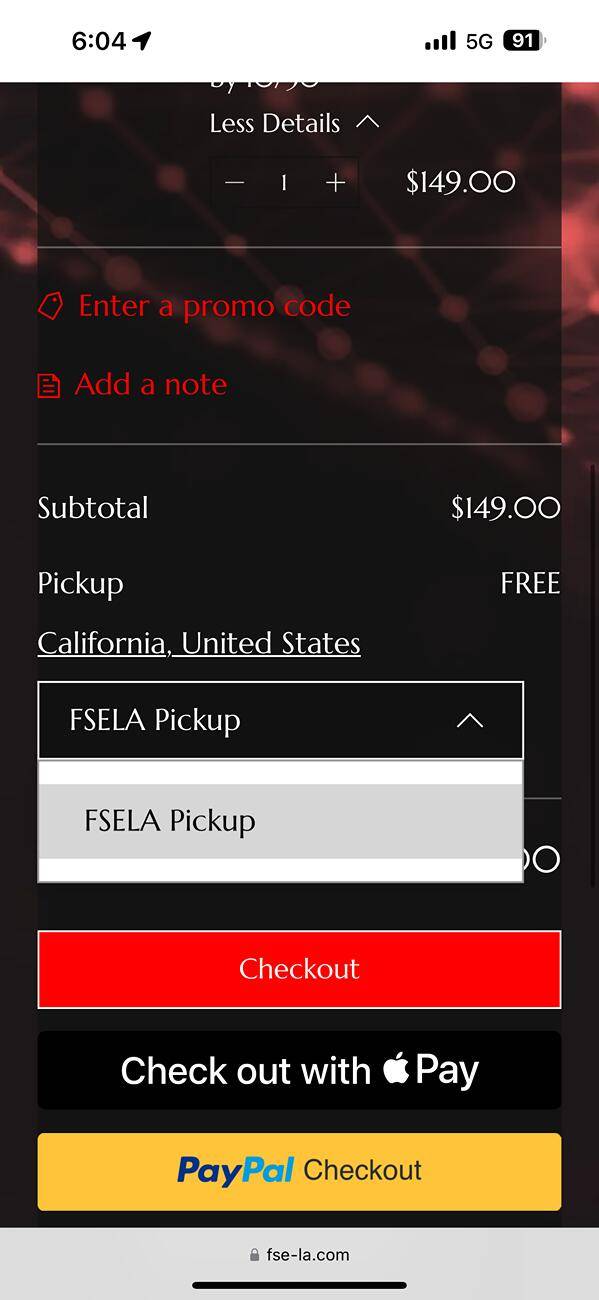Check out with Apple Pay button
Screen dimensions: 599x1300
tap(299, 1070)
